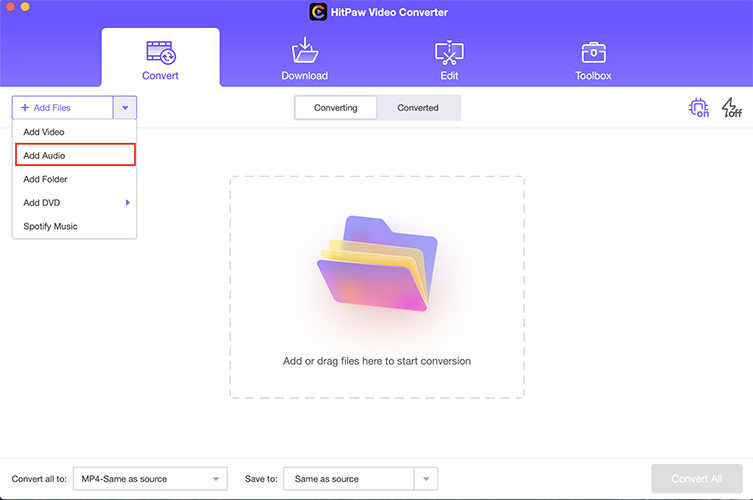Go to the Toolbox tab

[593, 60]
